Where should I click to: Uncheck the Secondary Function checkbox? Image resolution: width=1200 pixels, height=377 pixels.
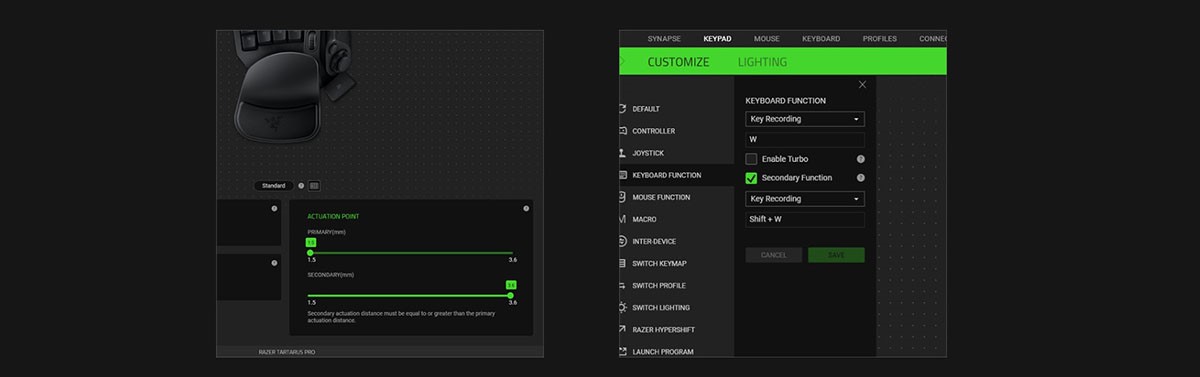[x=752, y=178]
